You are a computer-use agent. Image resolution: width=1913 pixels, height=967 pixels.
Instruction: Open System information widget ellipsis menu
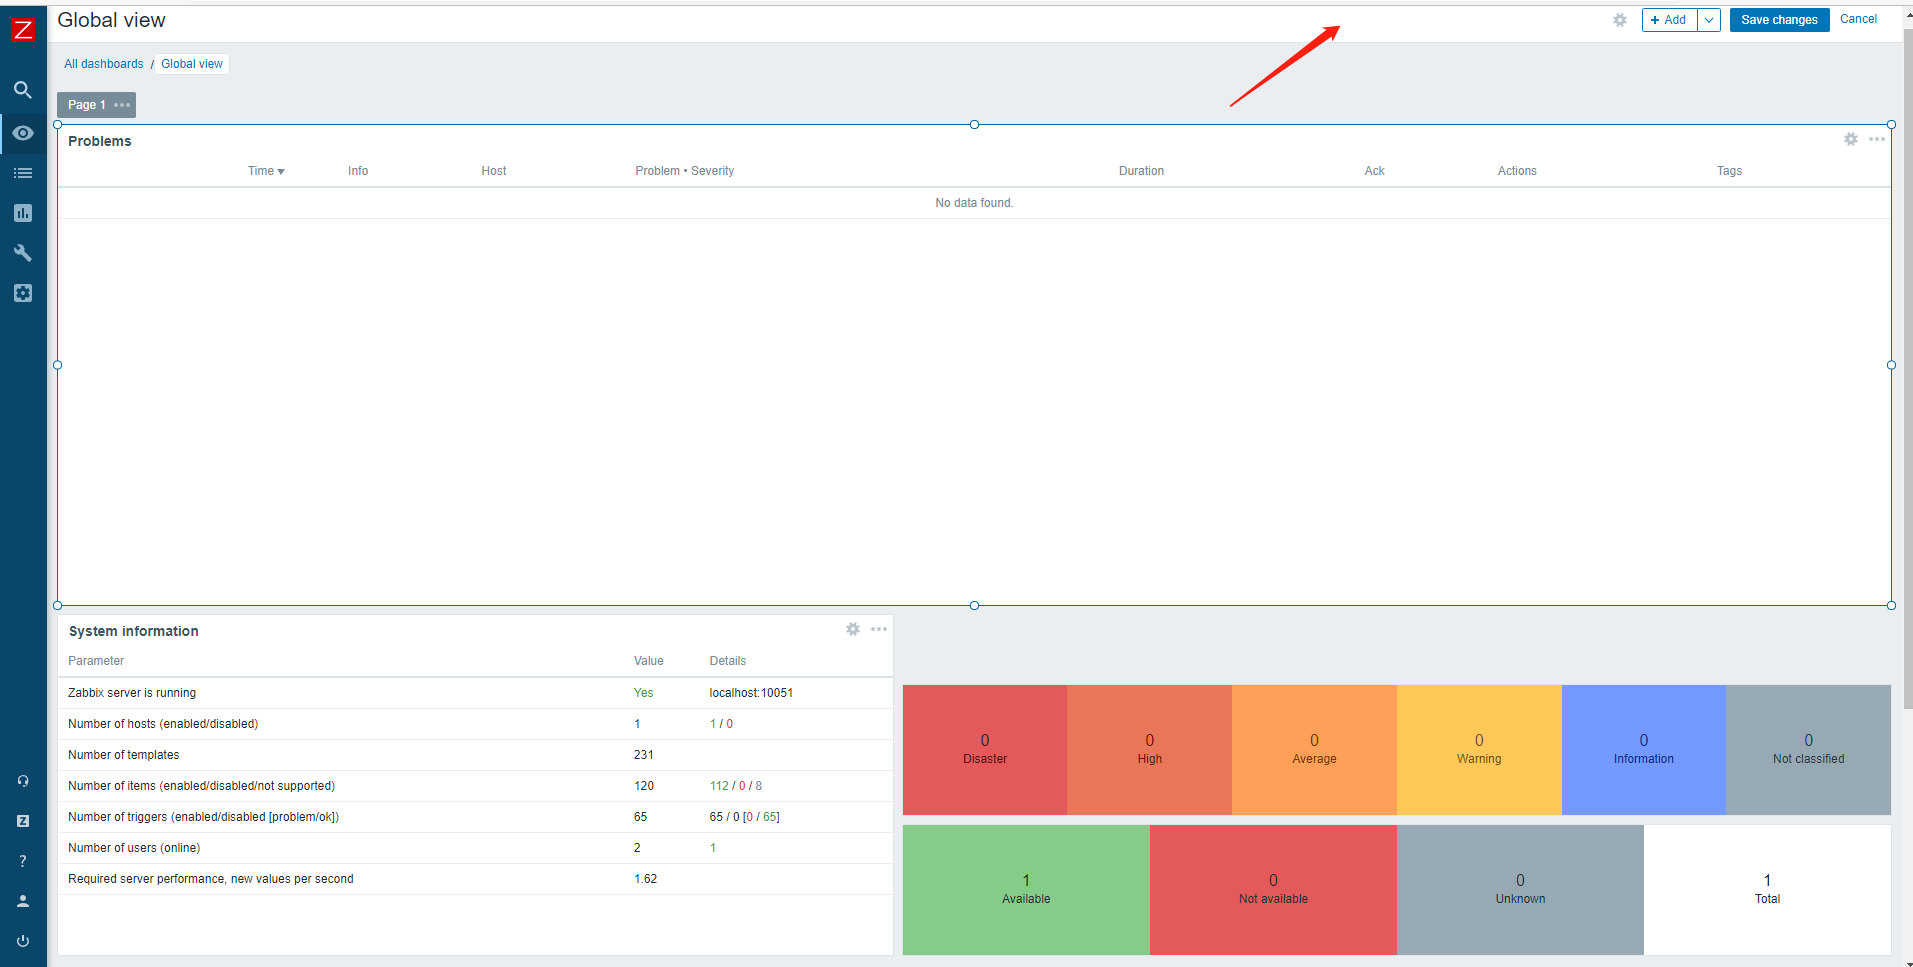click(879, 629)
